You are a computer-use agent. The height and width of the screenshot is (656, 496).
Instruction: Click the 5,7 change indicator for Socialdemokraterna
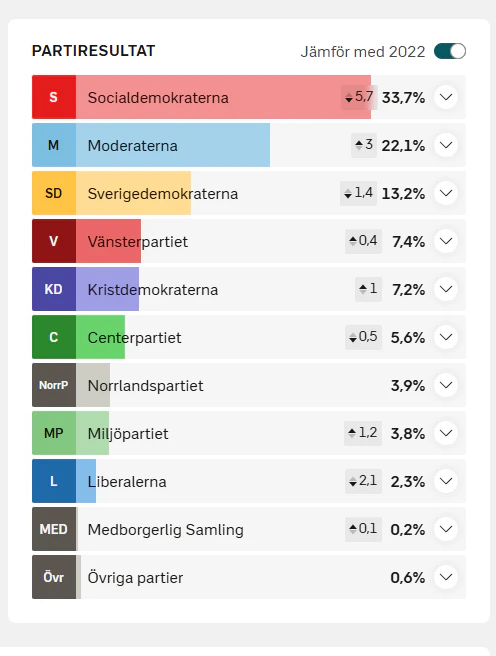(359, 97)
